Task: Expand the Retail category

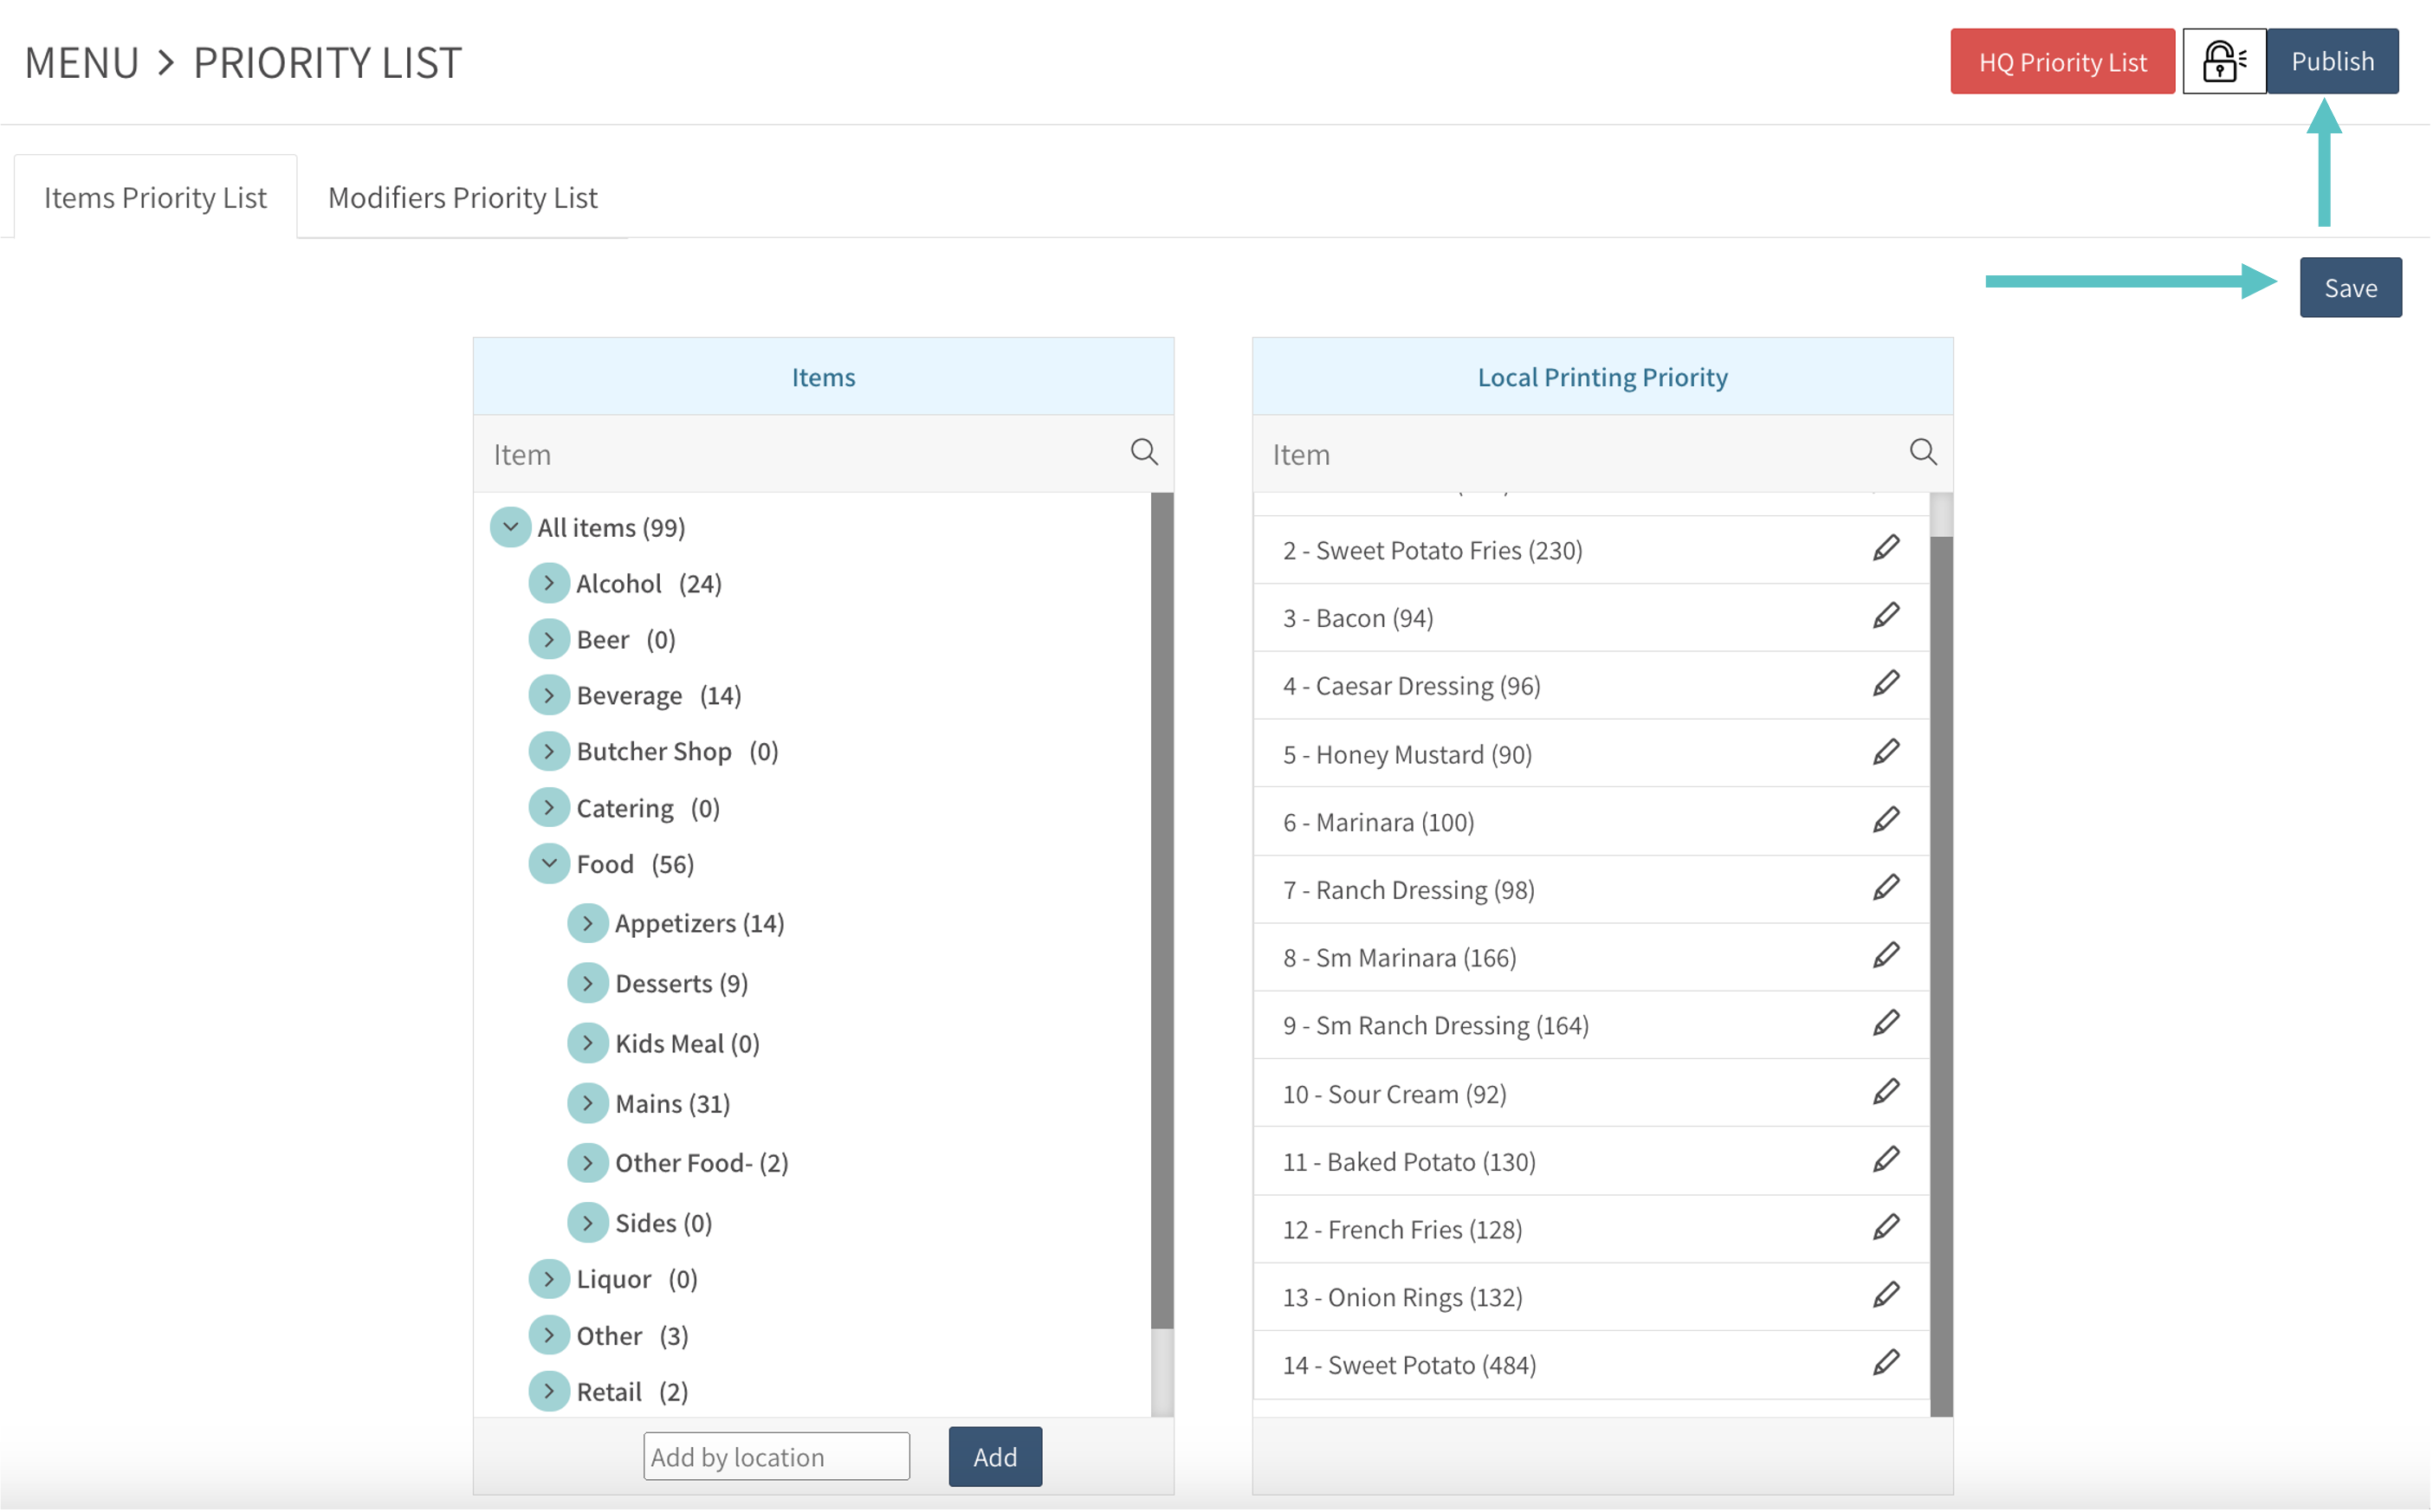Action: point(549,1391)
